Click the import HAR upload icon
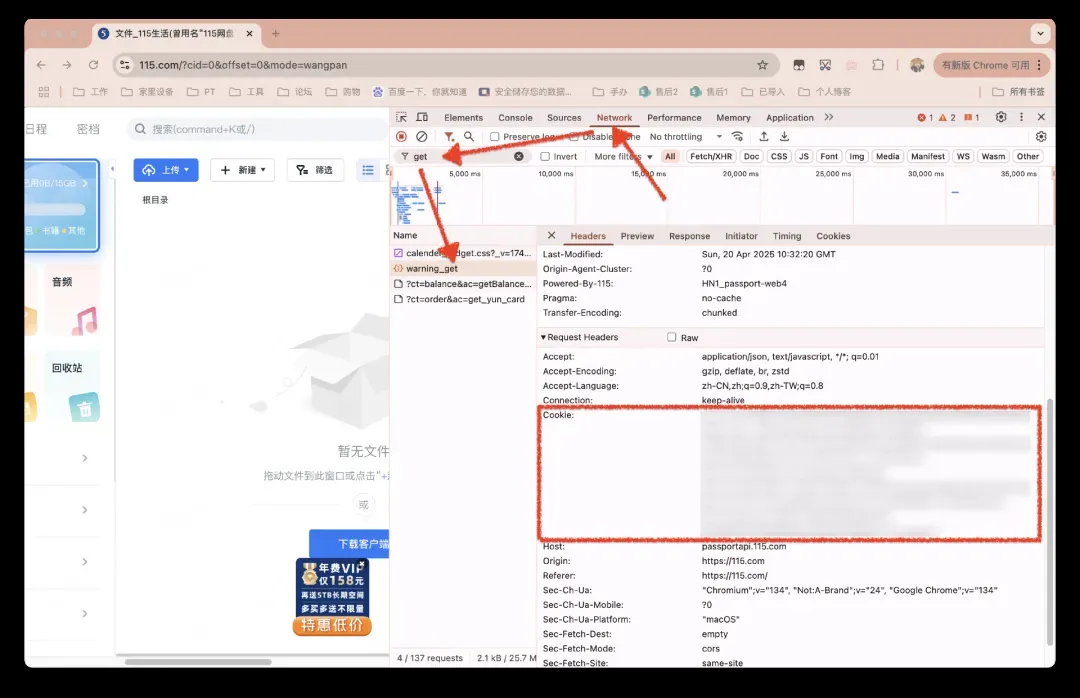The width and height of the screenshot is (1080, 698). click(764, 137)
